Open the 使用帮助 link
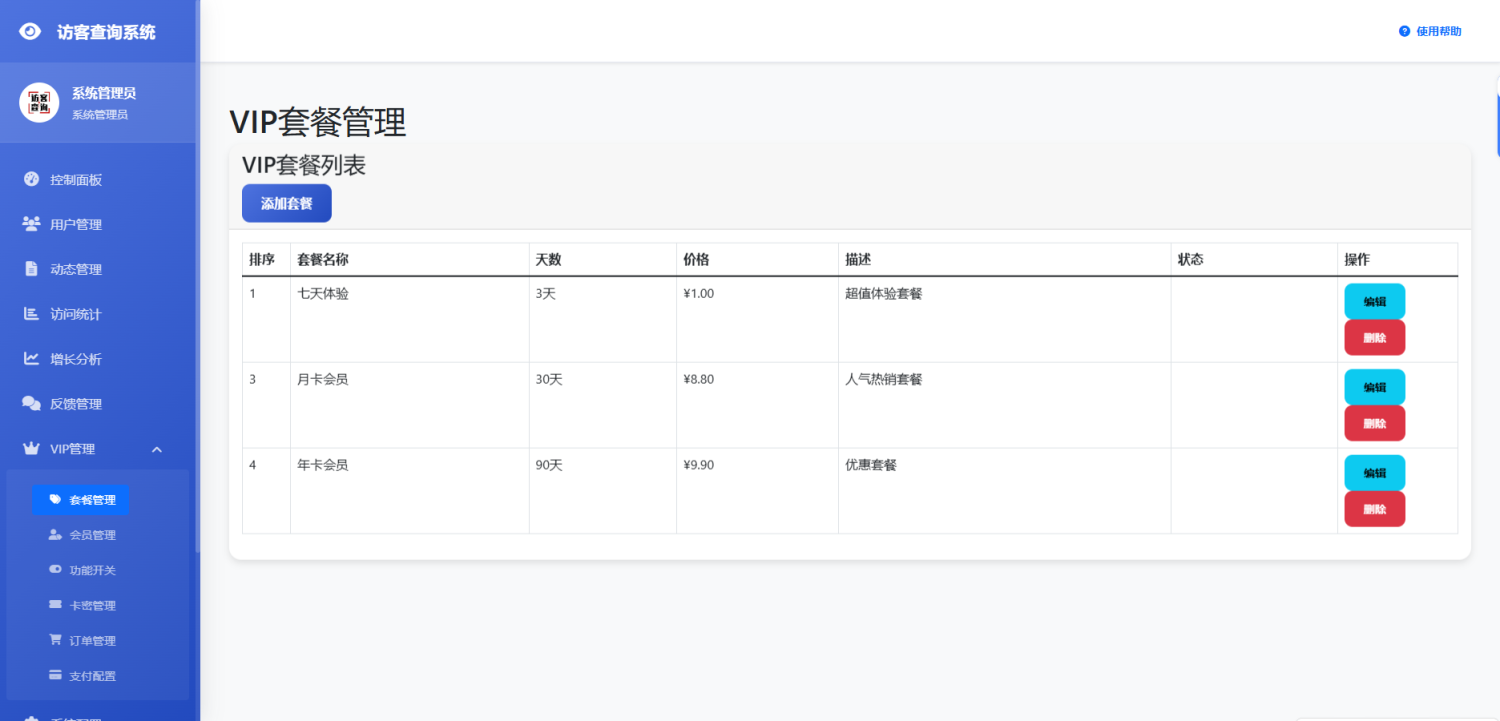 point(1430,31)
